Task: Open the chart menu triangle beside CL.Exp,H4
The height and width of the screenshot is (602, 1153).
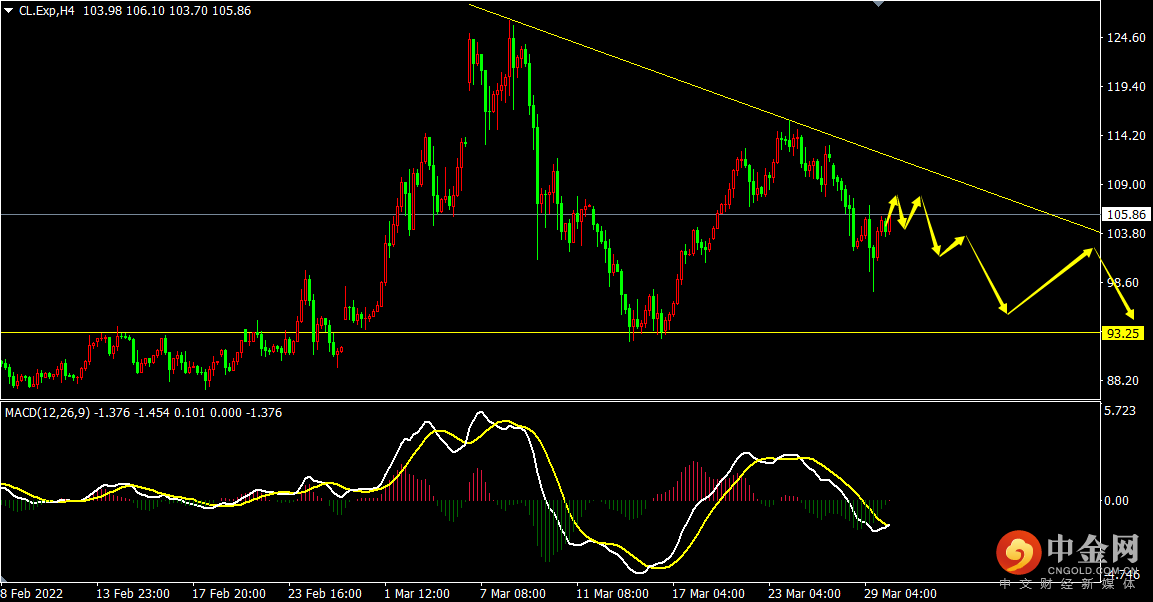Action: (9, 11)
